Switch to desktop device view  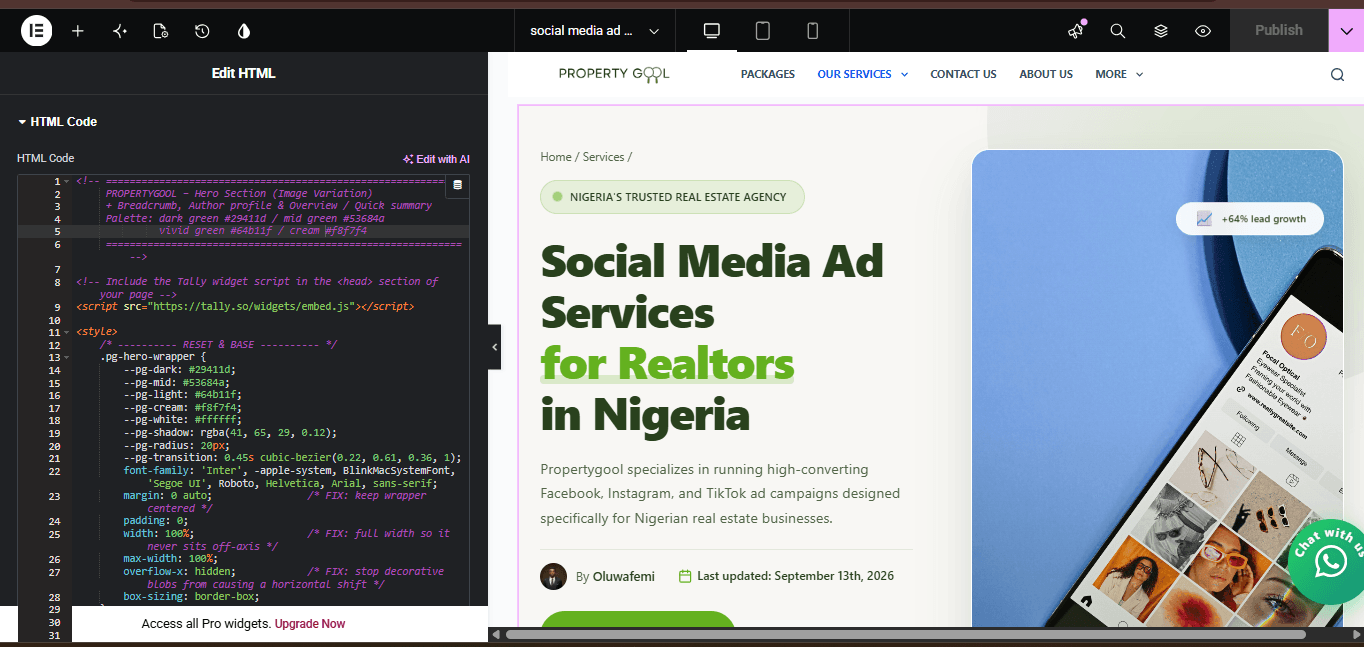click(712, 31)
